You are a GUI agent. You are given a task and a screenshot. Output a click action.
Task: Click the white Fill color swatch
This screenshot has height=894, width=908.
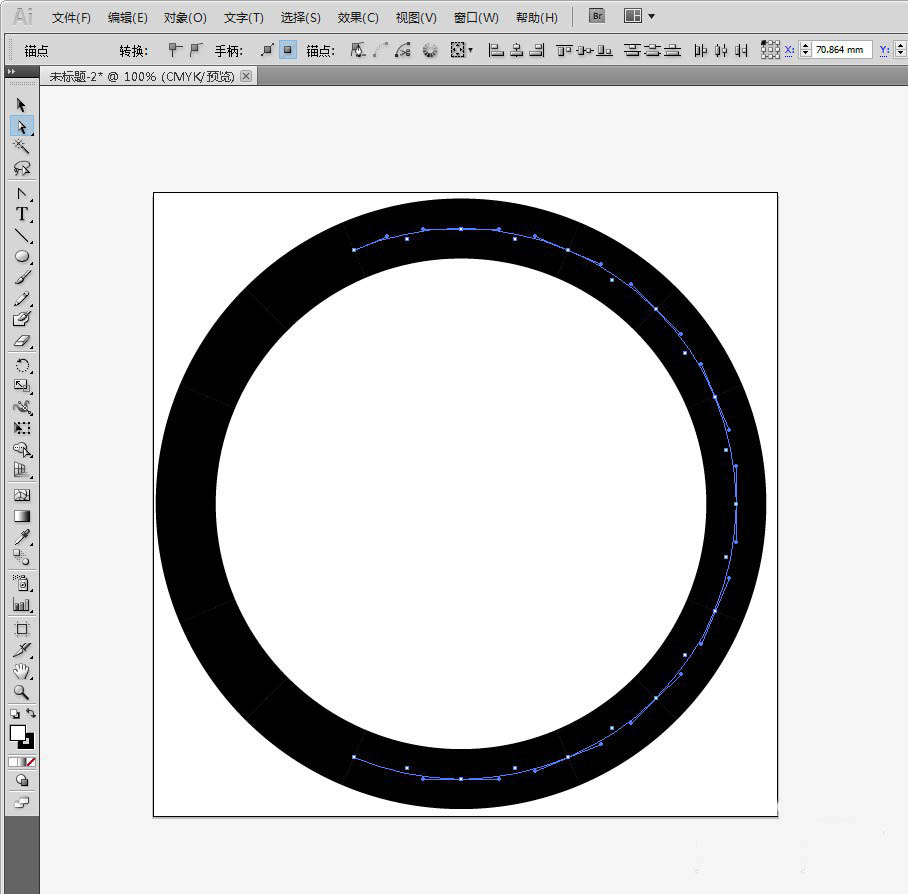(17, 733)
